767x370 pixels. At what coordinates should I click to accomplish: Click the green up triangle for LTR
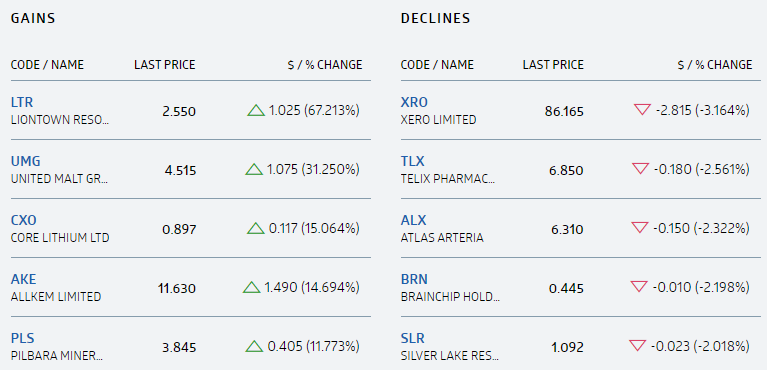pyautogui.click(x=256, y=111)
